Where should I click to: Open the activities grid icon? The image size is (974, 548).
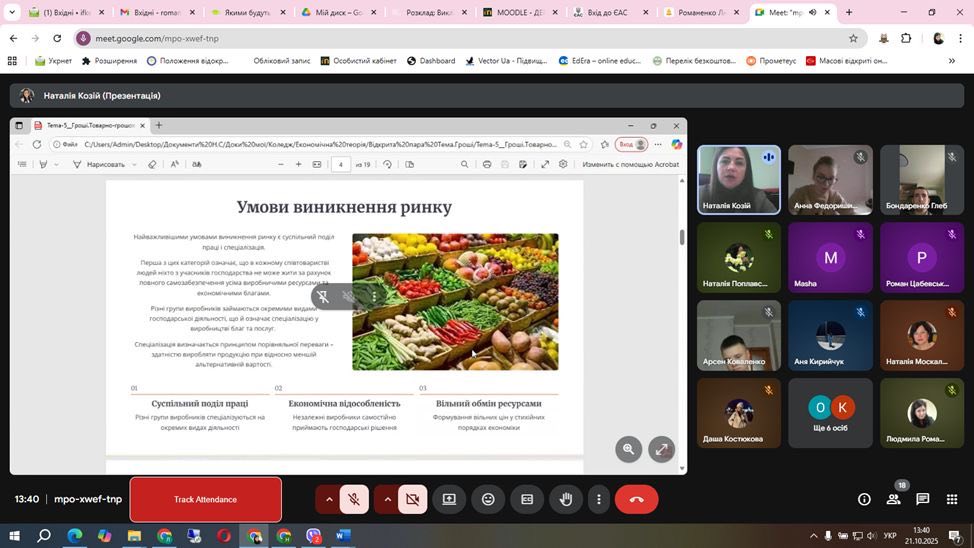[952, 500]
